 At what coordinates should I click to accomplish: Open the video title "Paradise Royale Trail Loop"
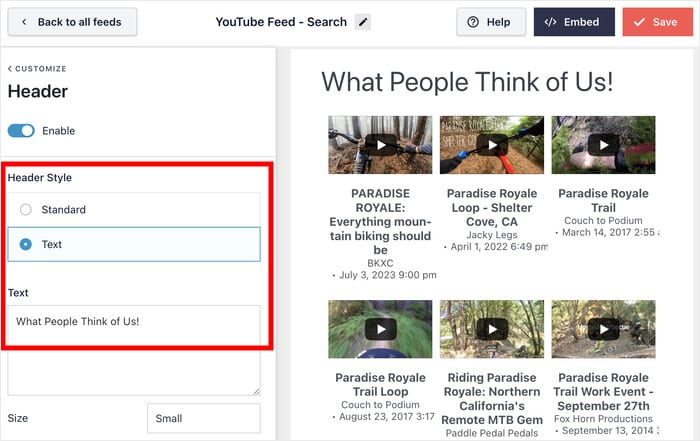click(380, 385)
